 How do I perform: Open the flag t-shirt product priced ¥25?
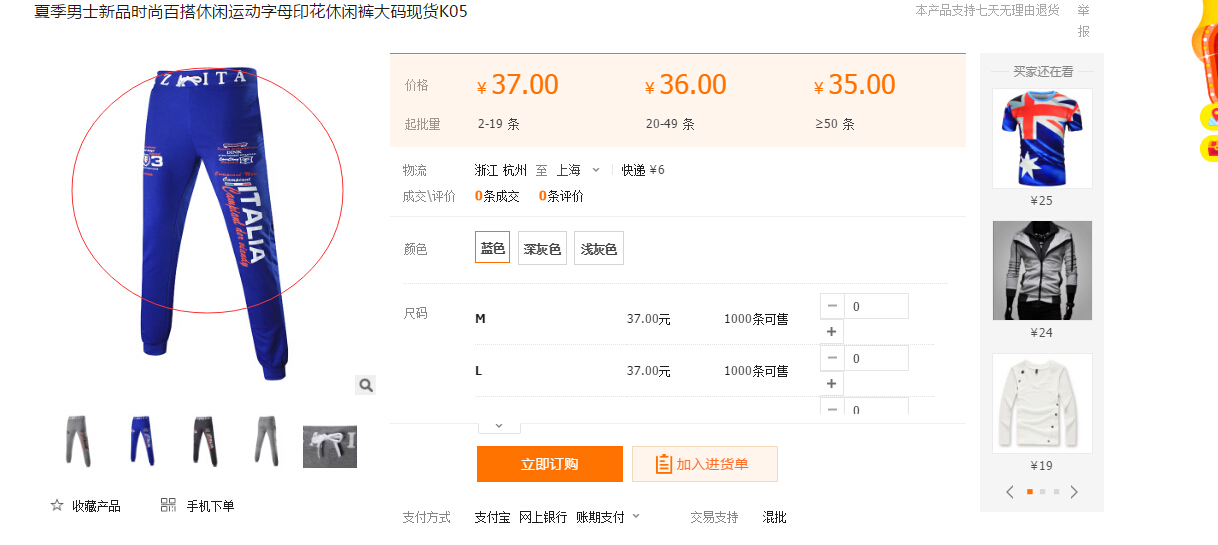[1042, 138]
